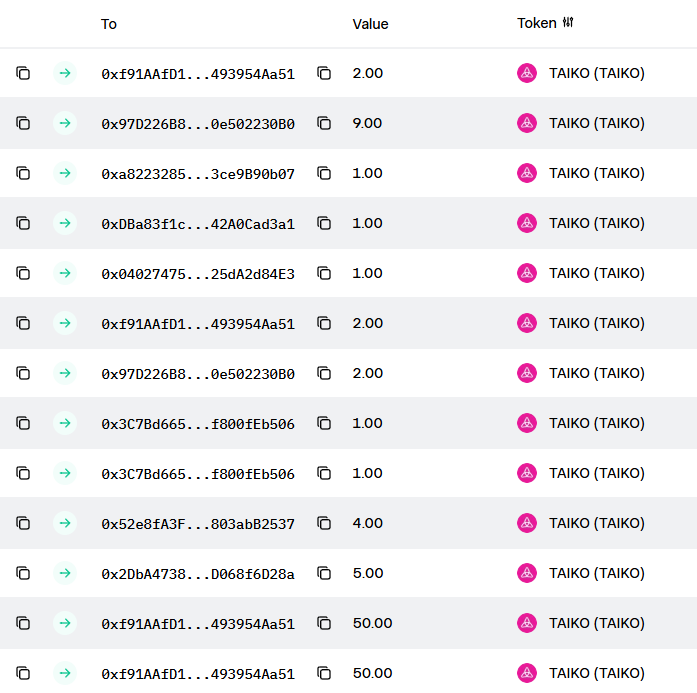This screenshot has width=697, height=693.
Task: Click TAIKO token logo in 0x04027475 row
Action: (x=527, y=273)
